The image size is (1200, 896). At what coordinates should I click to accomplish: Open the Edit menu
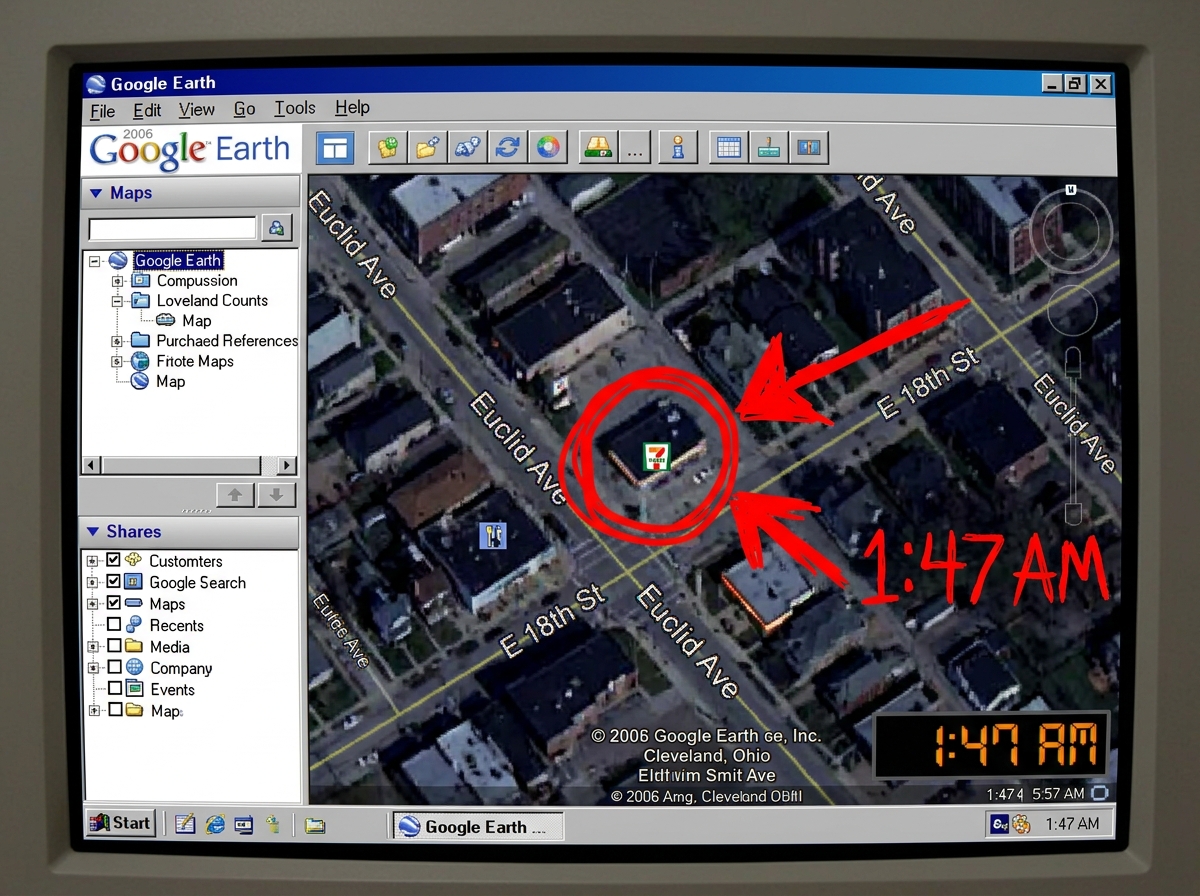click(x=147, y=110)
